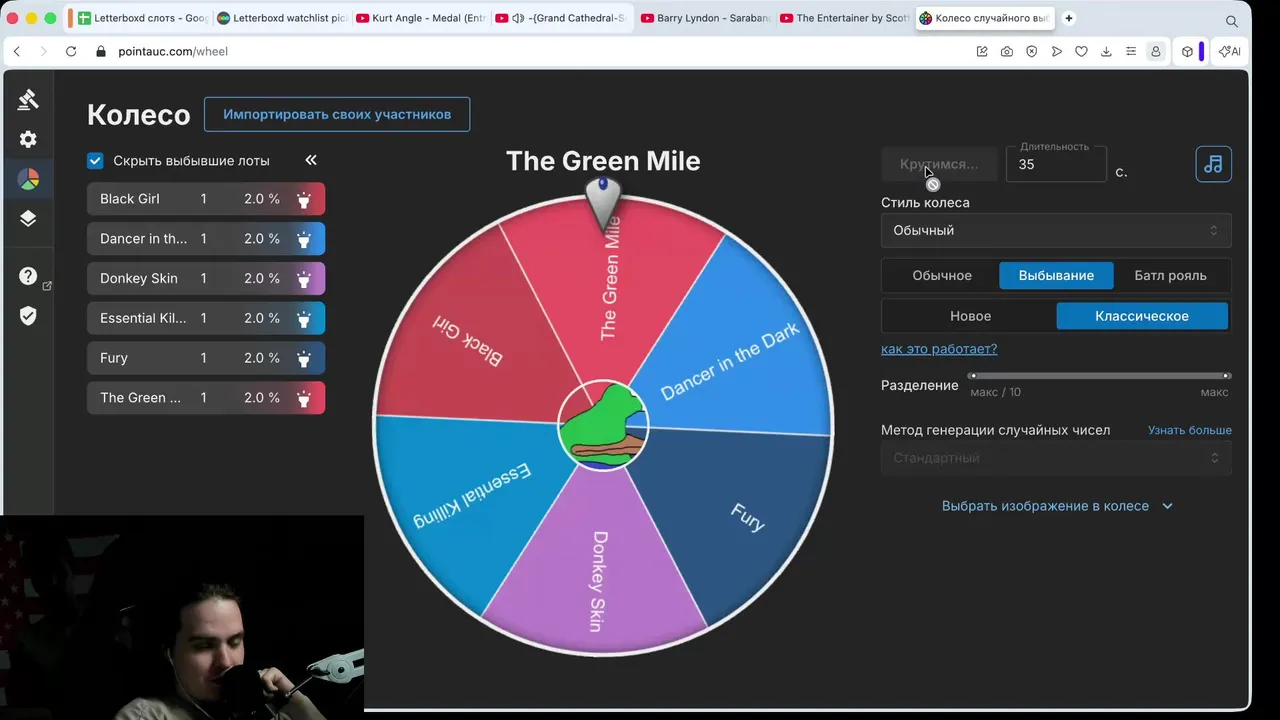Highlight Black Girl using its flashlight icon
Image resolution: width=1280 pixels, height=720 pixels.
pos(304,199)
